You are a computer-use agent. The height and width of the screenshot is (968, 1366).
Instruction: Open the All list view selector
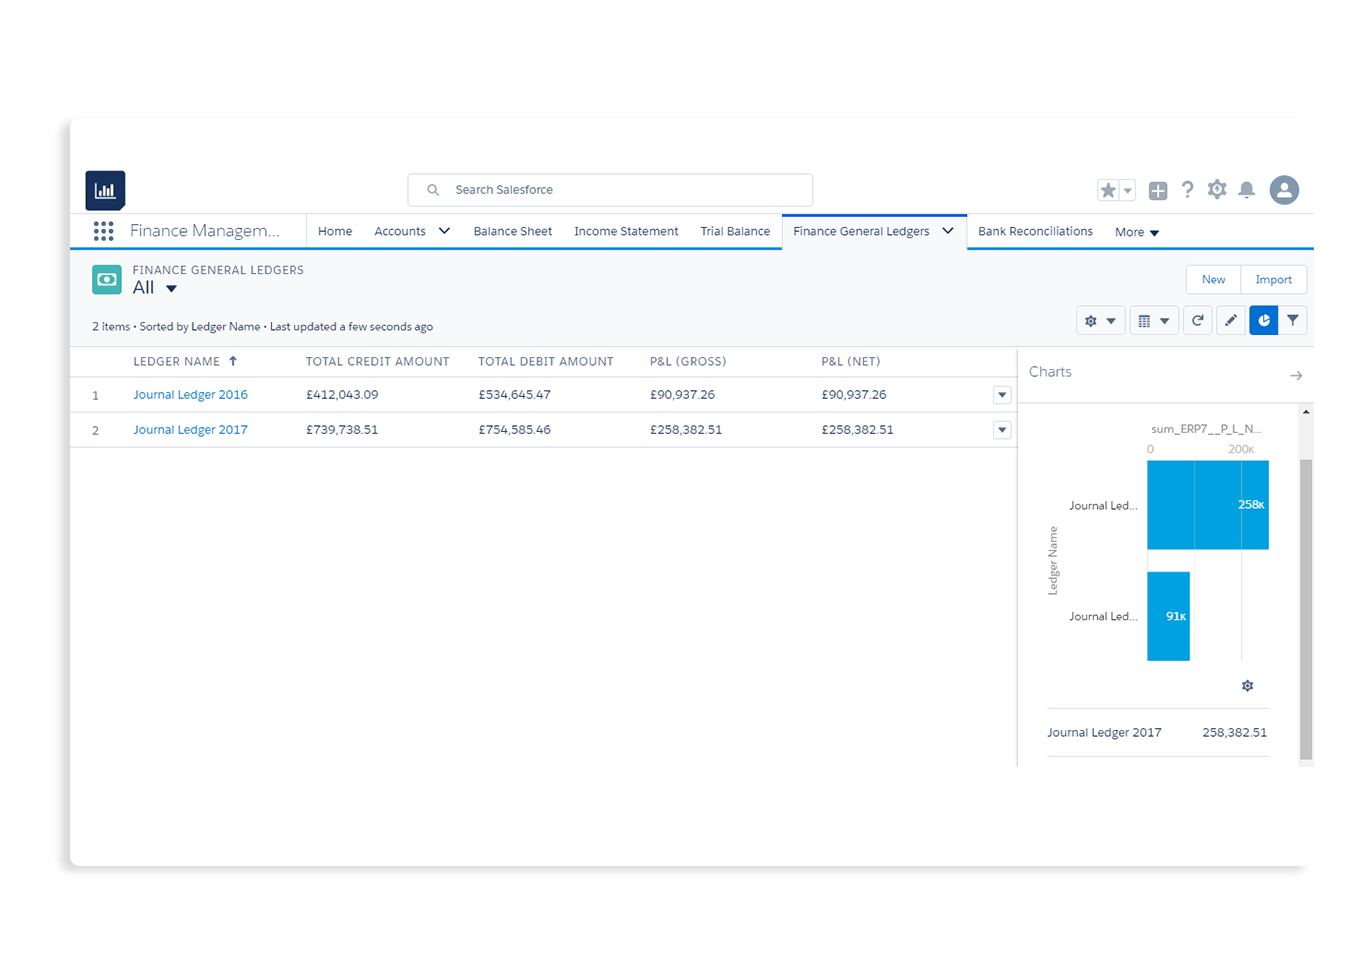(155, 288)
